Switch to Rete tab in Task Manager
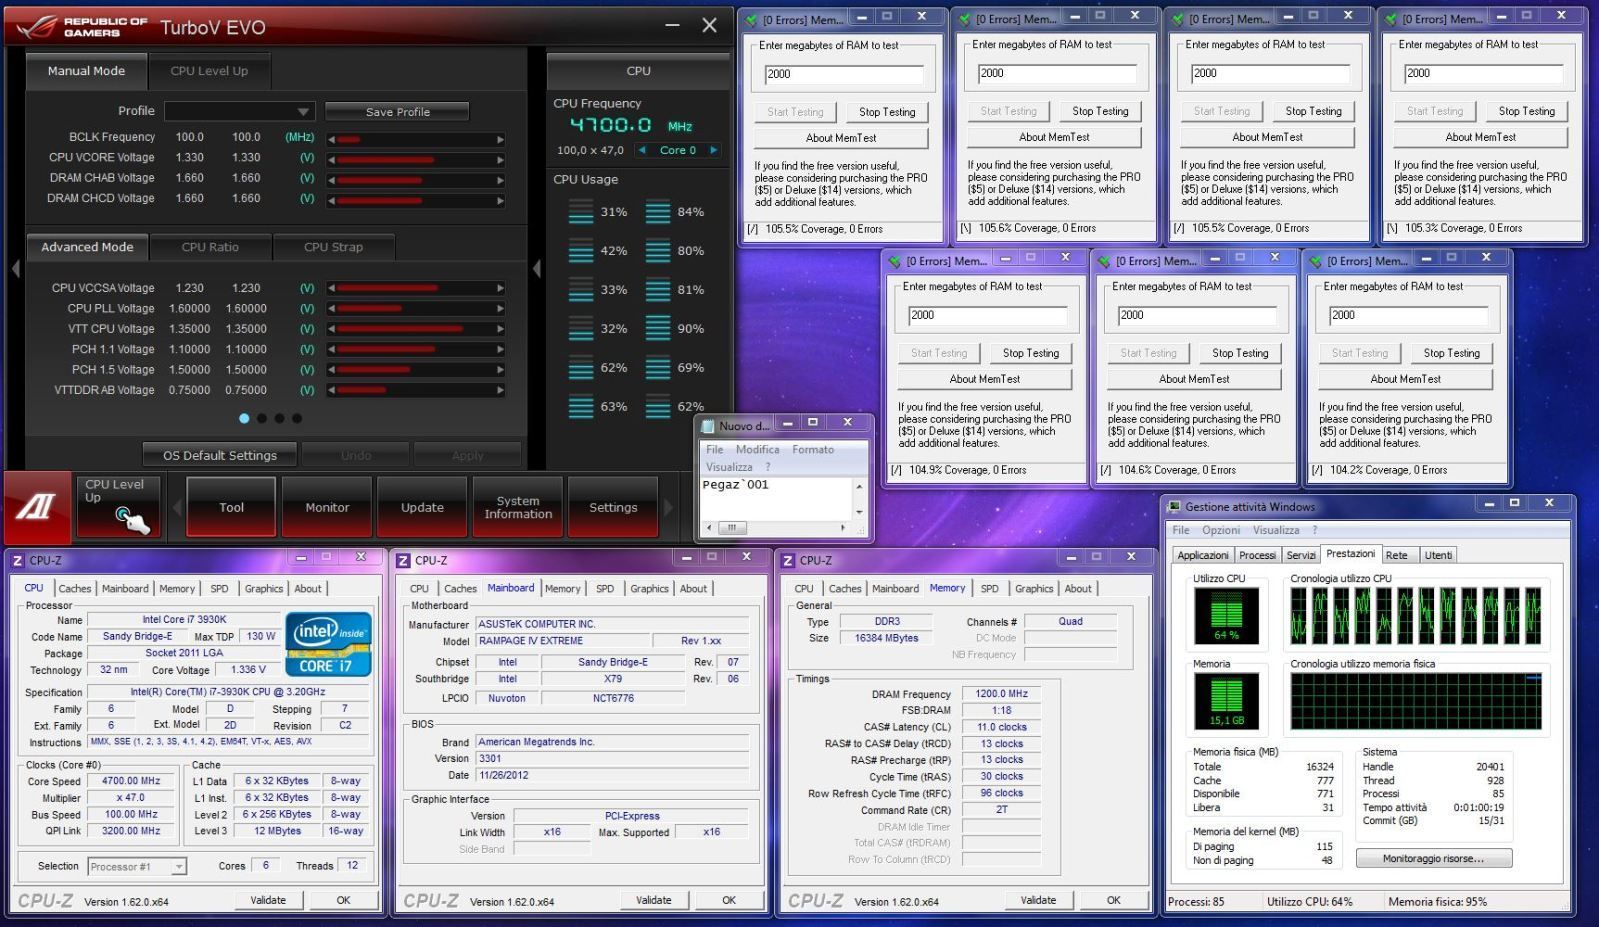Viewport: 1599px width, 927px height. coord(1397,555)
